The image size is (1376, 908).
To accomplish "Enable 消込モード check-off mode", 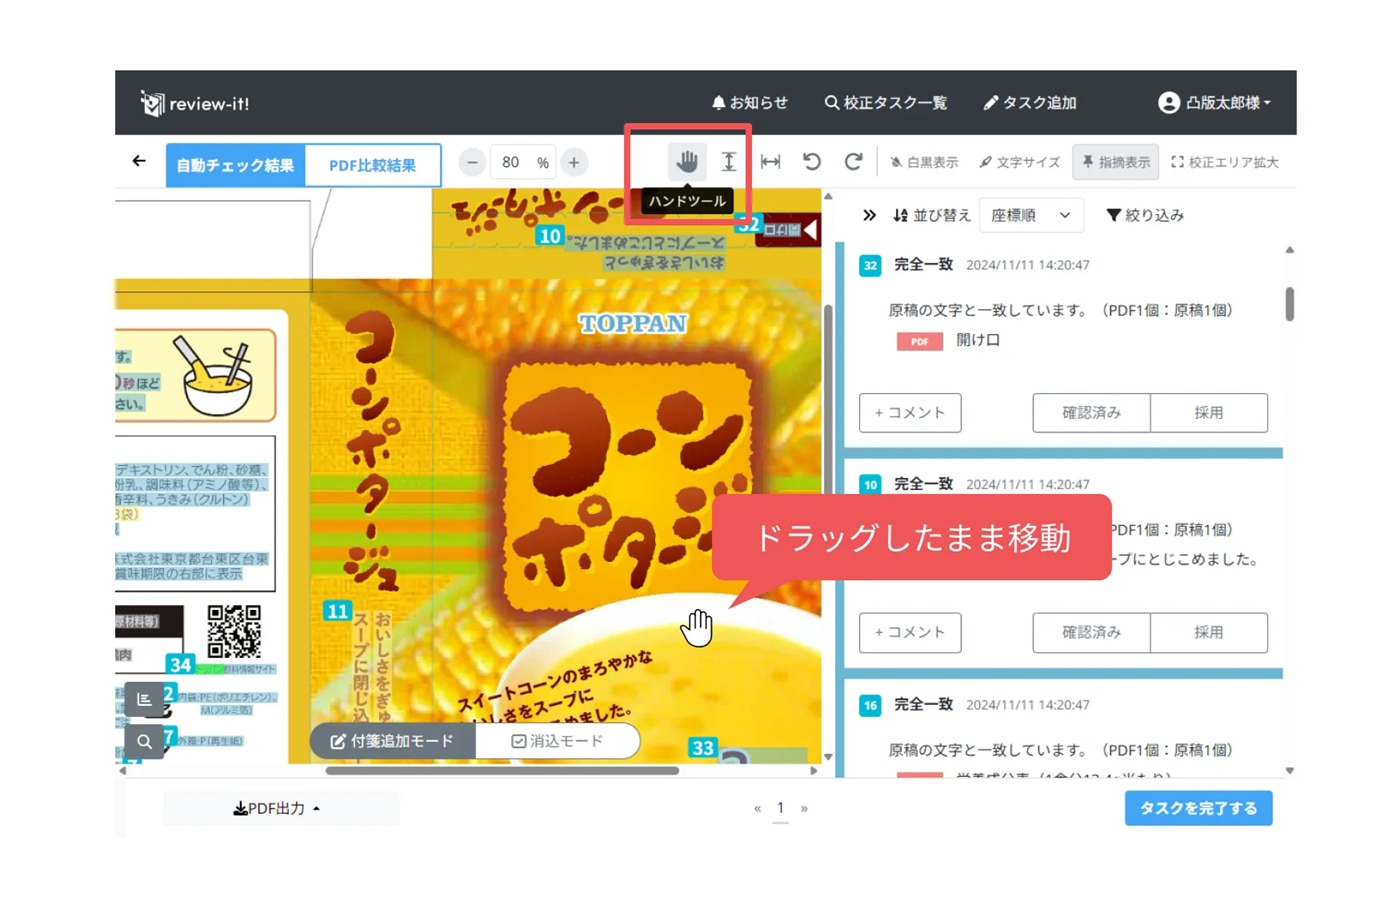I will coord(557,741).
